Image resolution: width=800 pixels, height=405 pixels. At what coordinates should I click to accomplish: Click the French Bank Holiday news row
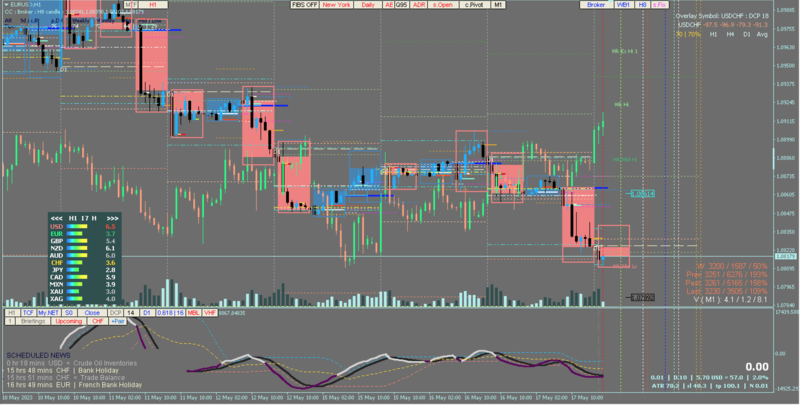(74, 385)
